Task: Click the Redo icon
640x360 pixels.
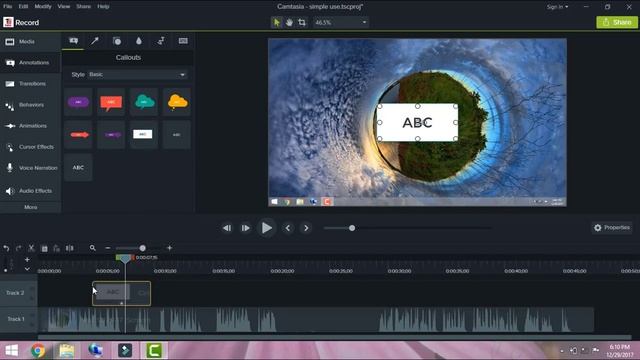Action: [x=18, y=248]
